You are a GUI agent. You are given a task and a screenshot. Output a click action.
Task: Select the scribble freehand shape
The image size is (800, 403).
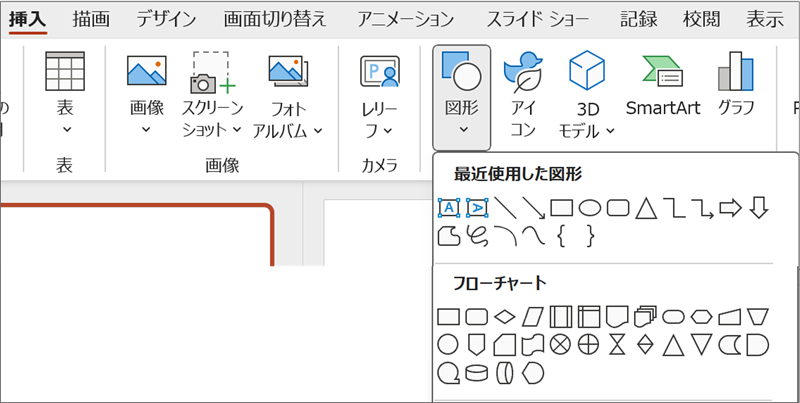477,236
